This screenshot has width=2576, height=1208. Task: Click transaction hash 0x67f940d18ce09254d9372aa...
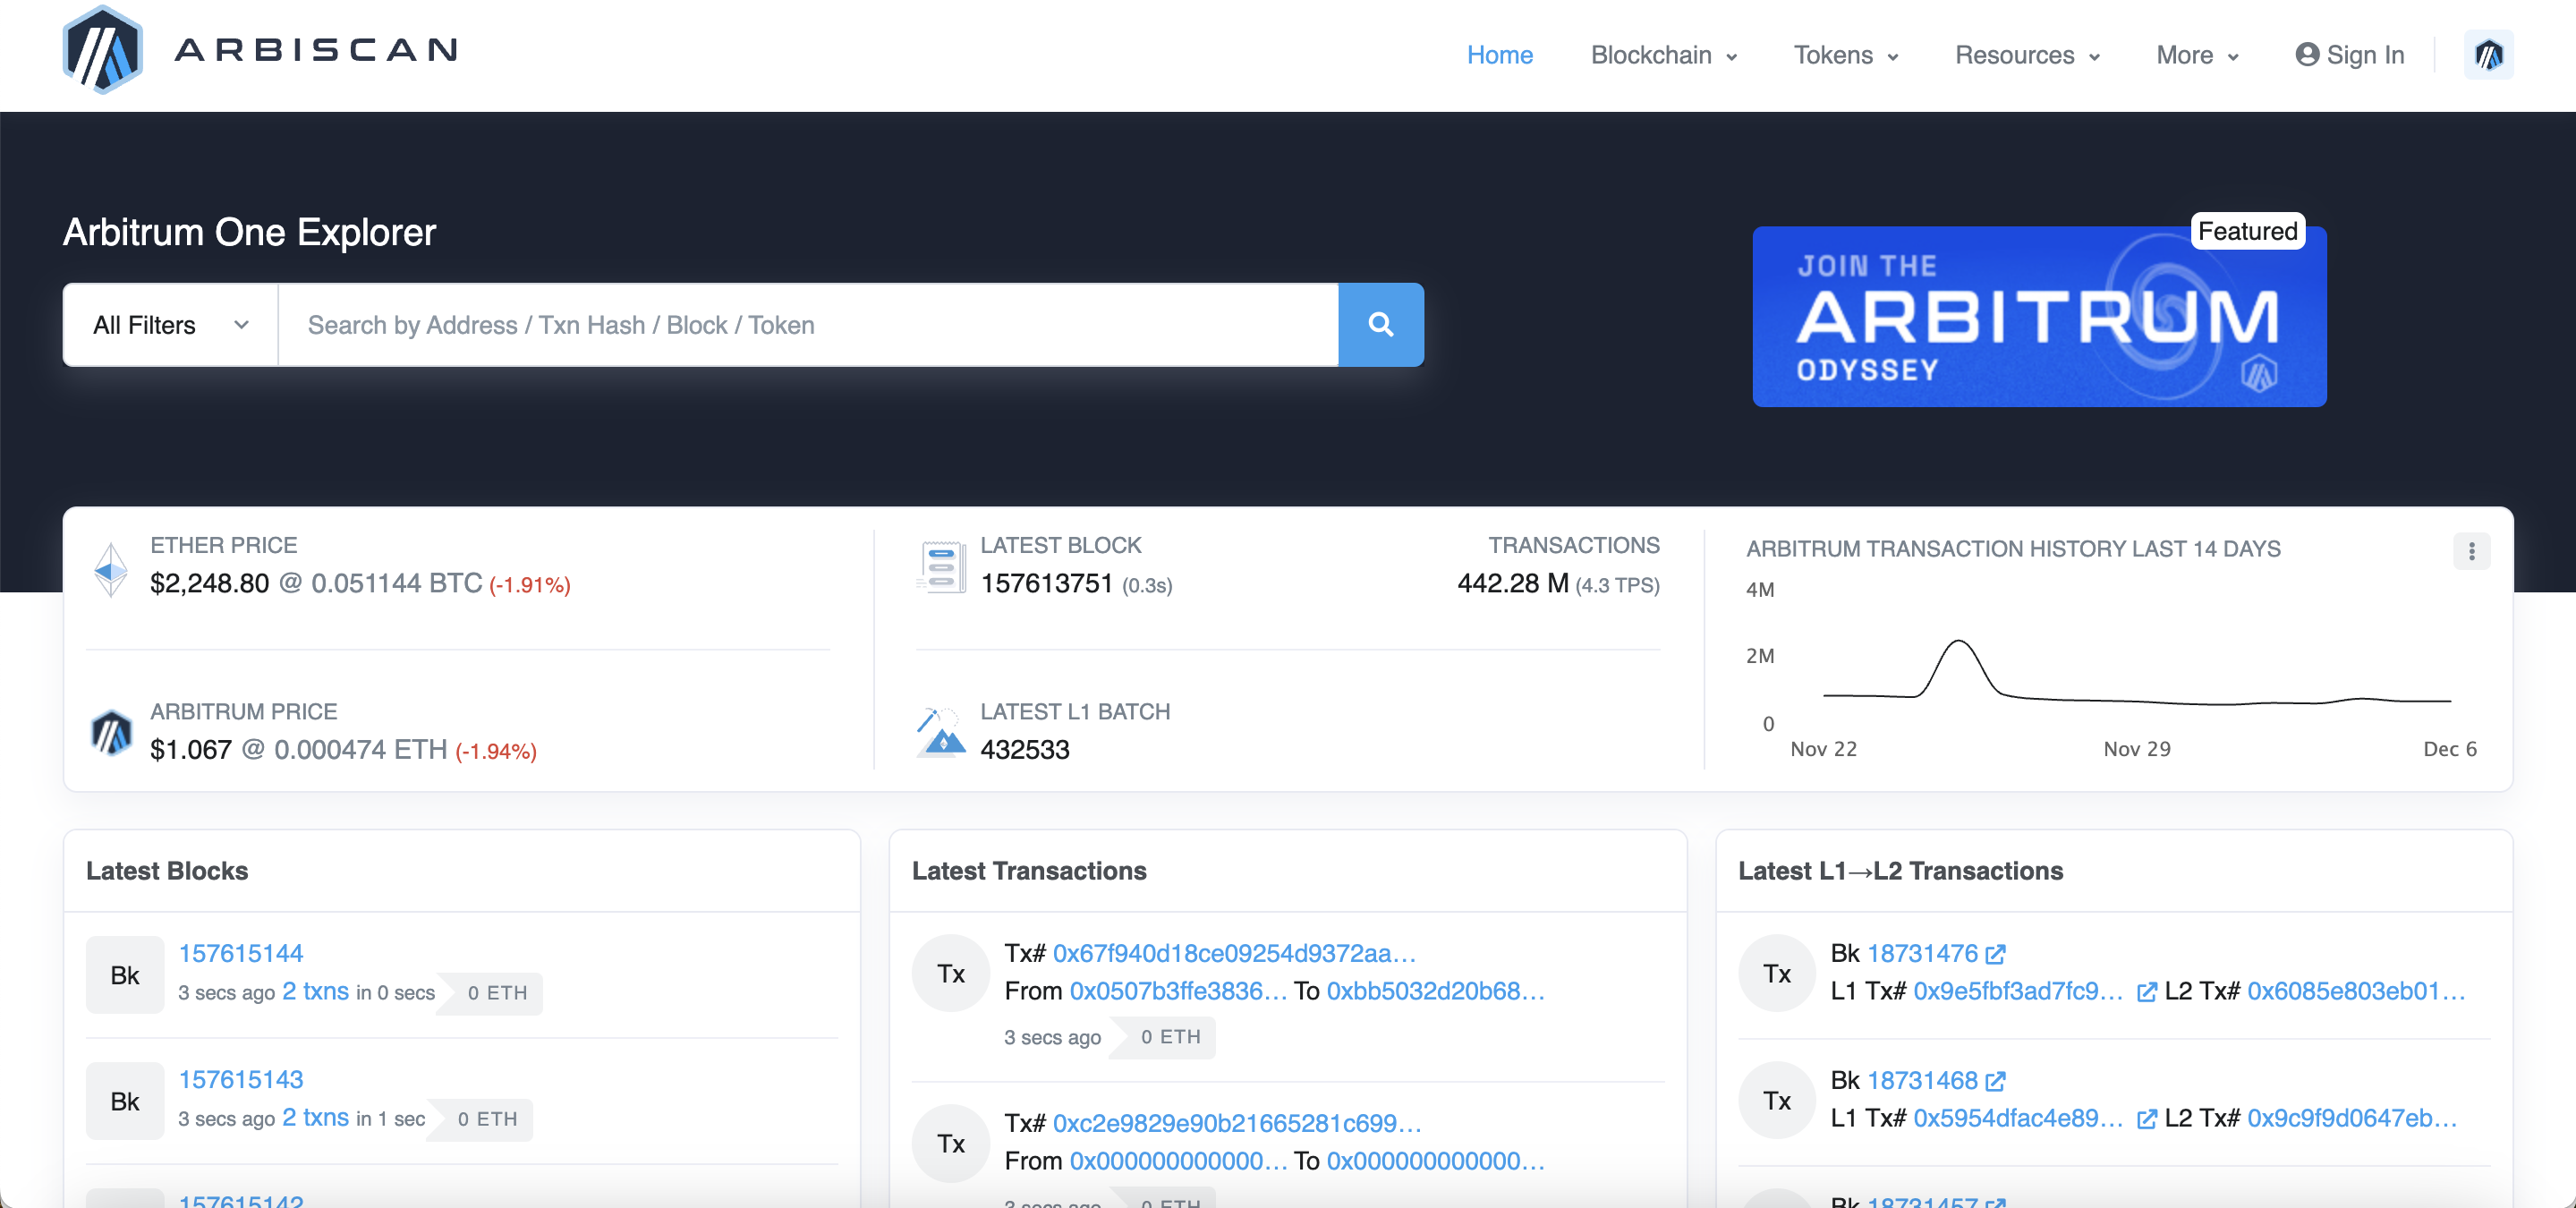[x=1236, y=953]
